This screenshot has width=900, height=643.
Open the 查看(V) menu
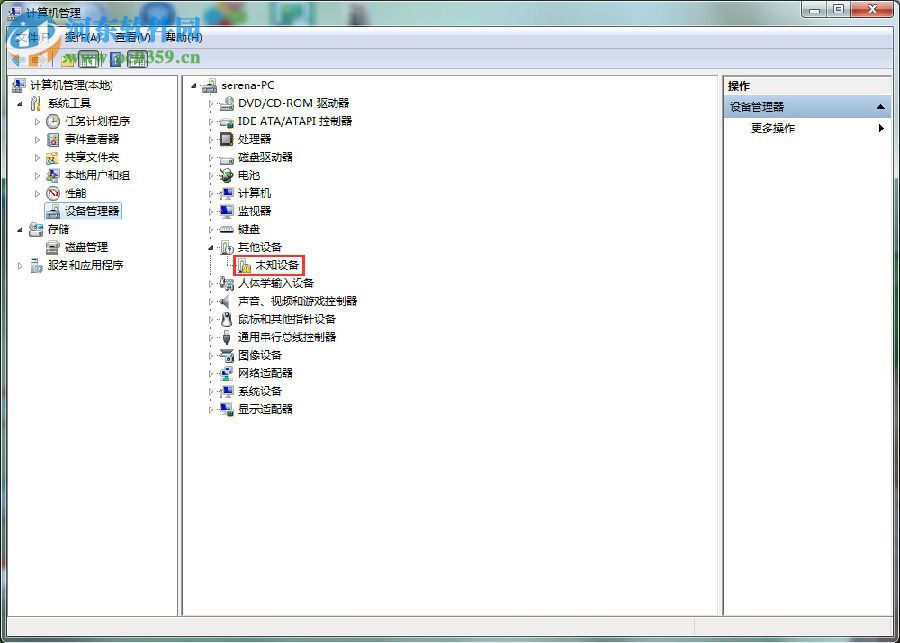(133, 37)
